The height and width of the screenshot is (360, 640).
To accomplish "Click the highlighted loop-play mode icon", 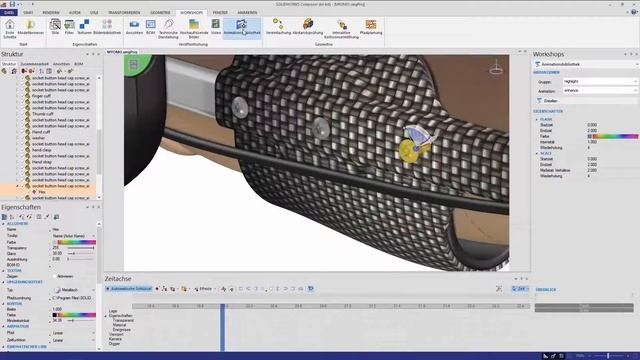I will pyautogui.click(x=311, y=289).
